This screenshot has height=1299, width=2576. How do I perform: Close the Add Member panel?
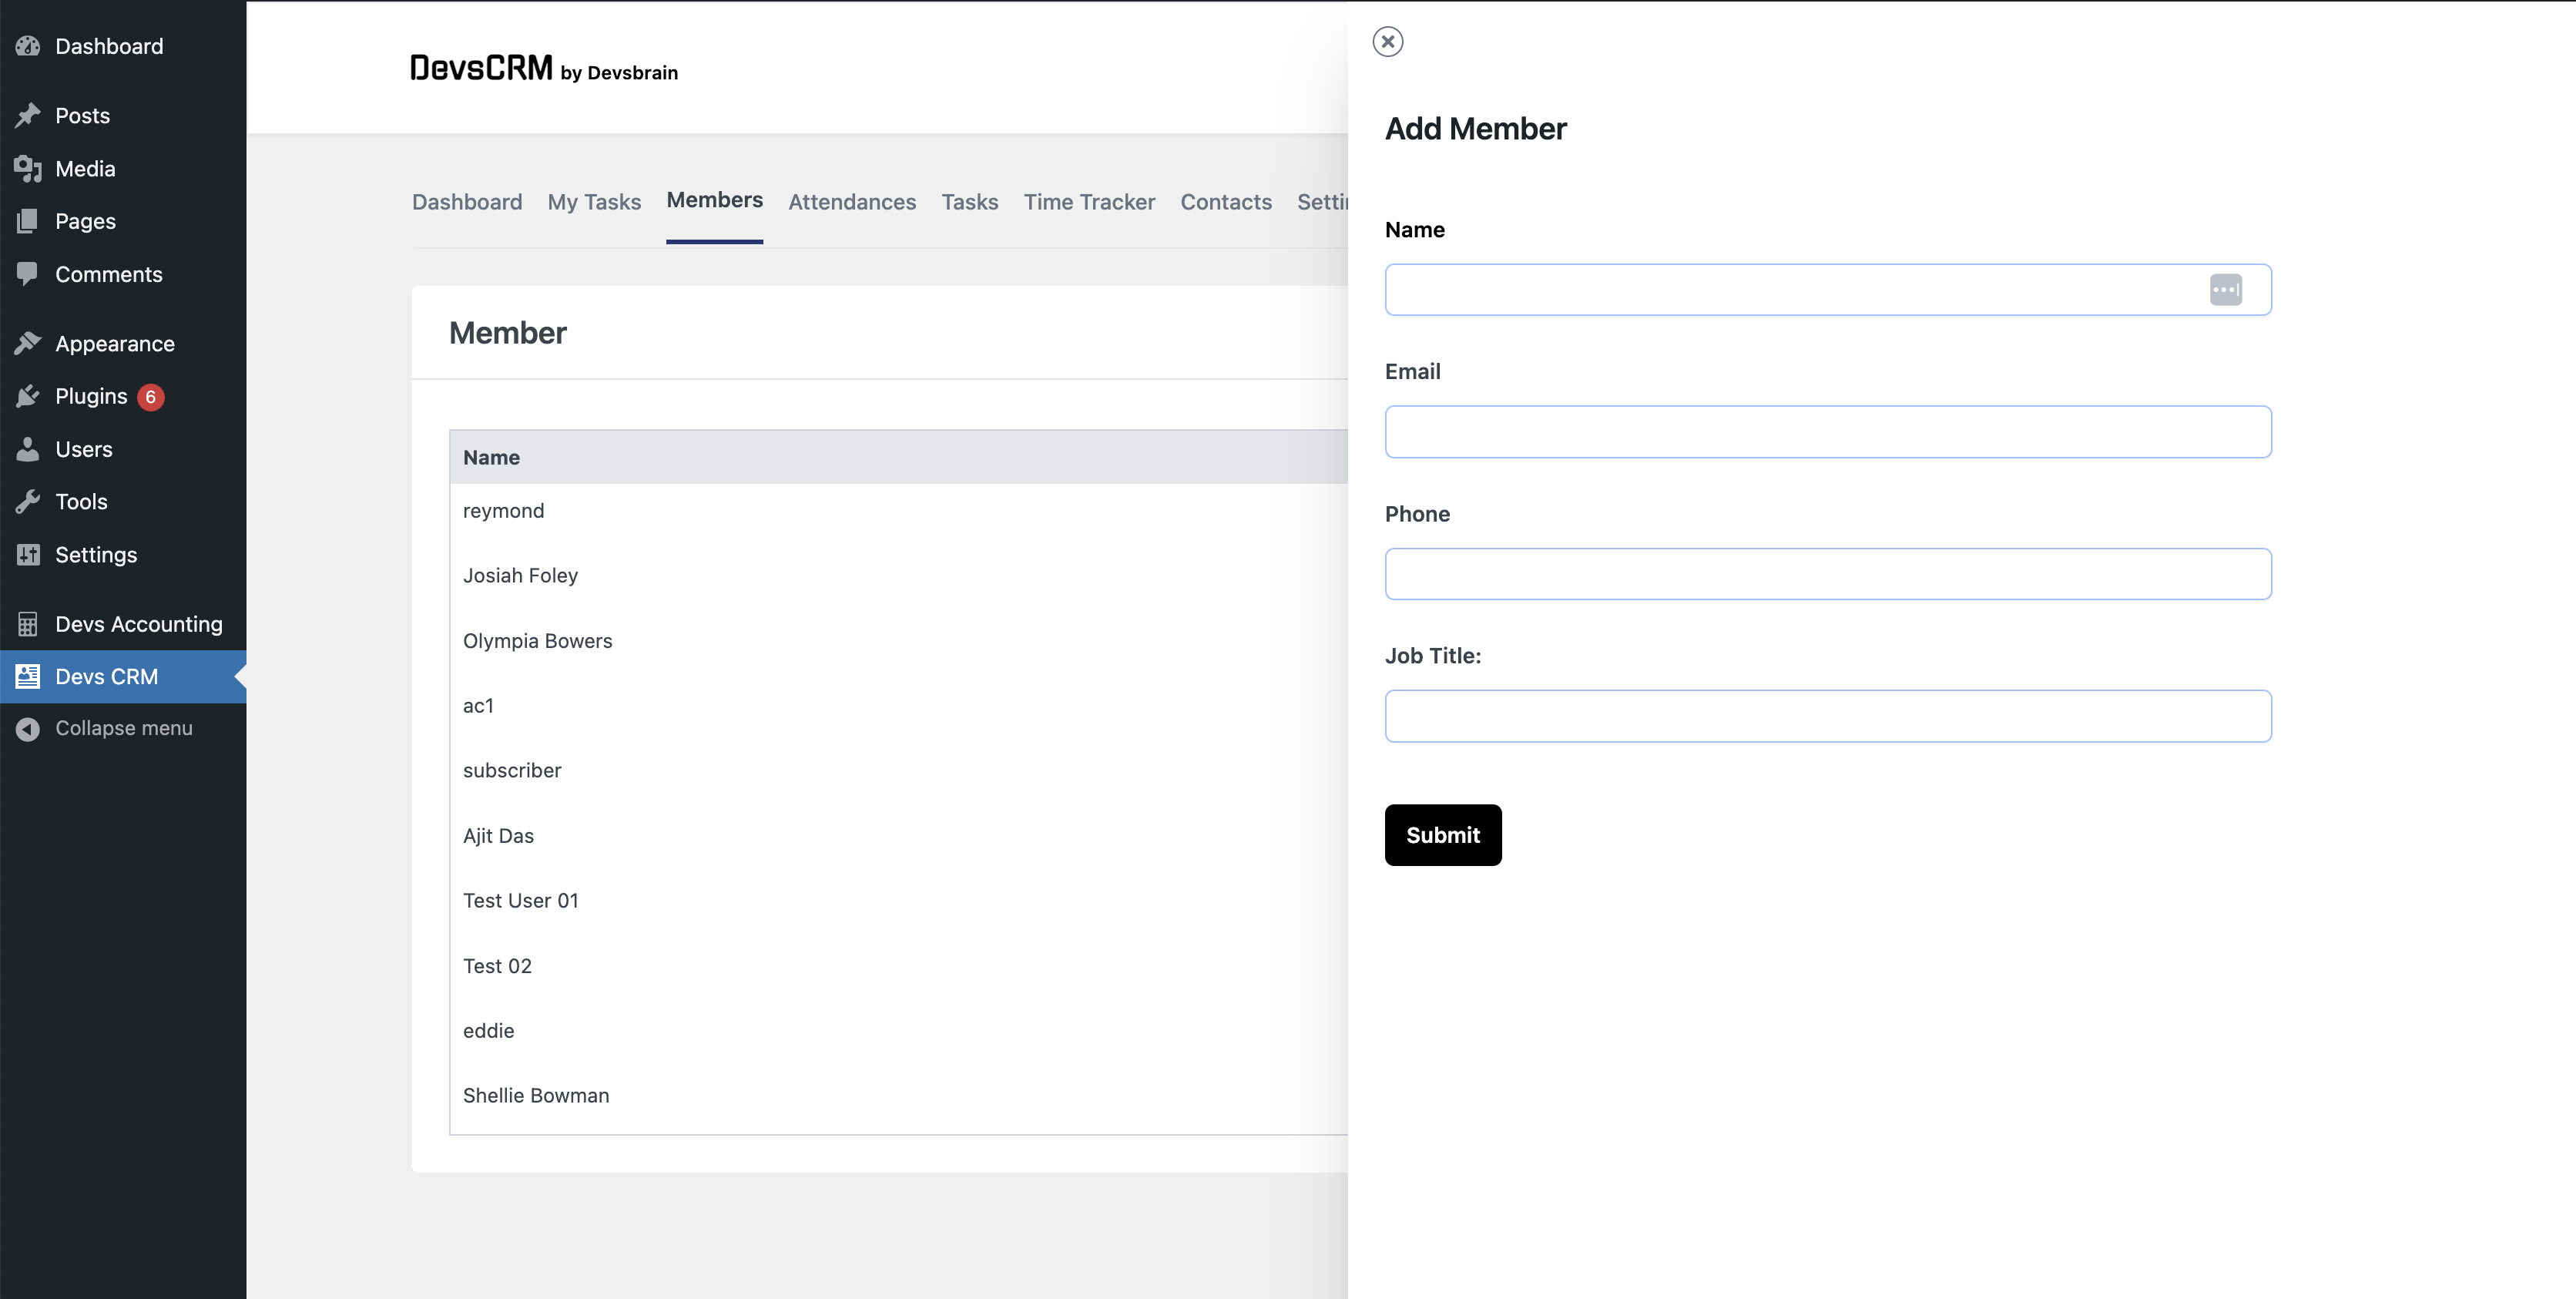1388,42
